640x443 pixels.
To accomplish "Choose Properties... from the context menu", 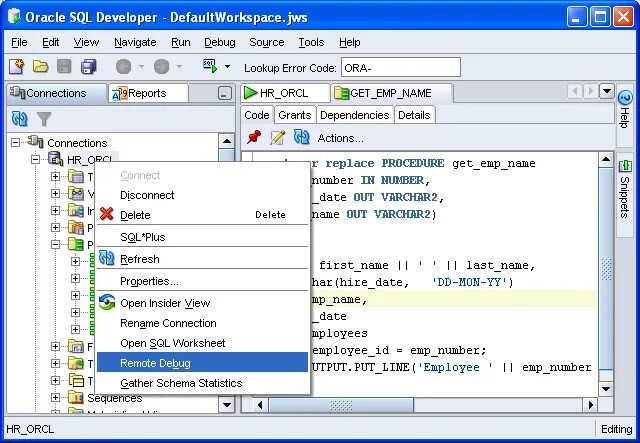I will [x=202, y=281].
